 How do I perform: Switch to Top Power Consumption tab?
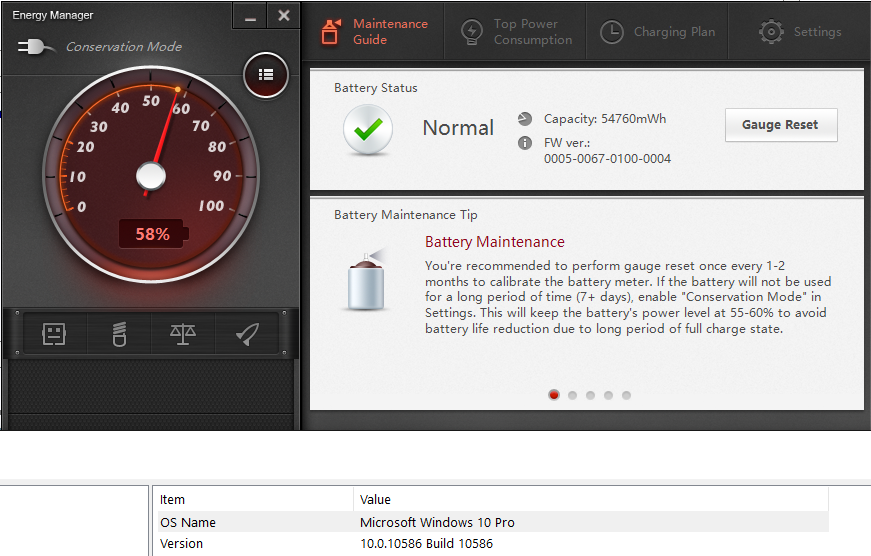point(515,32)
